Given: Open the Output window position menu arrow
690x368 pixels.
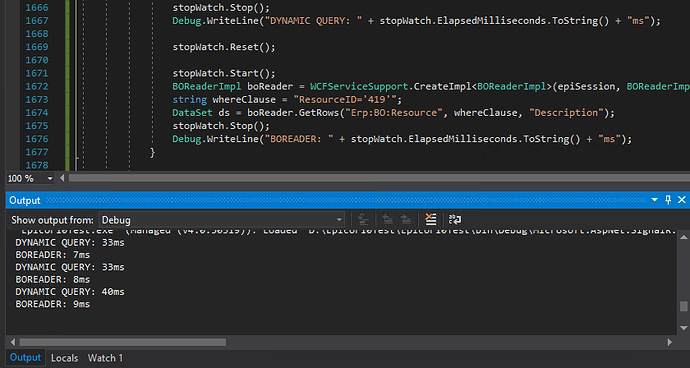Looking at the screenshot, I should 655,200.
